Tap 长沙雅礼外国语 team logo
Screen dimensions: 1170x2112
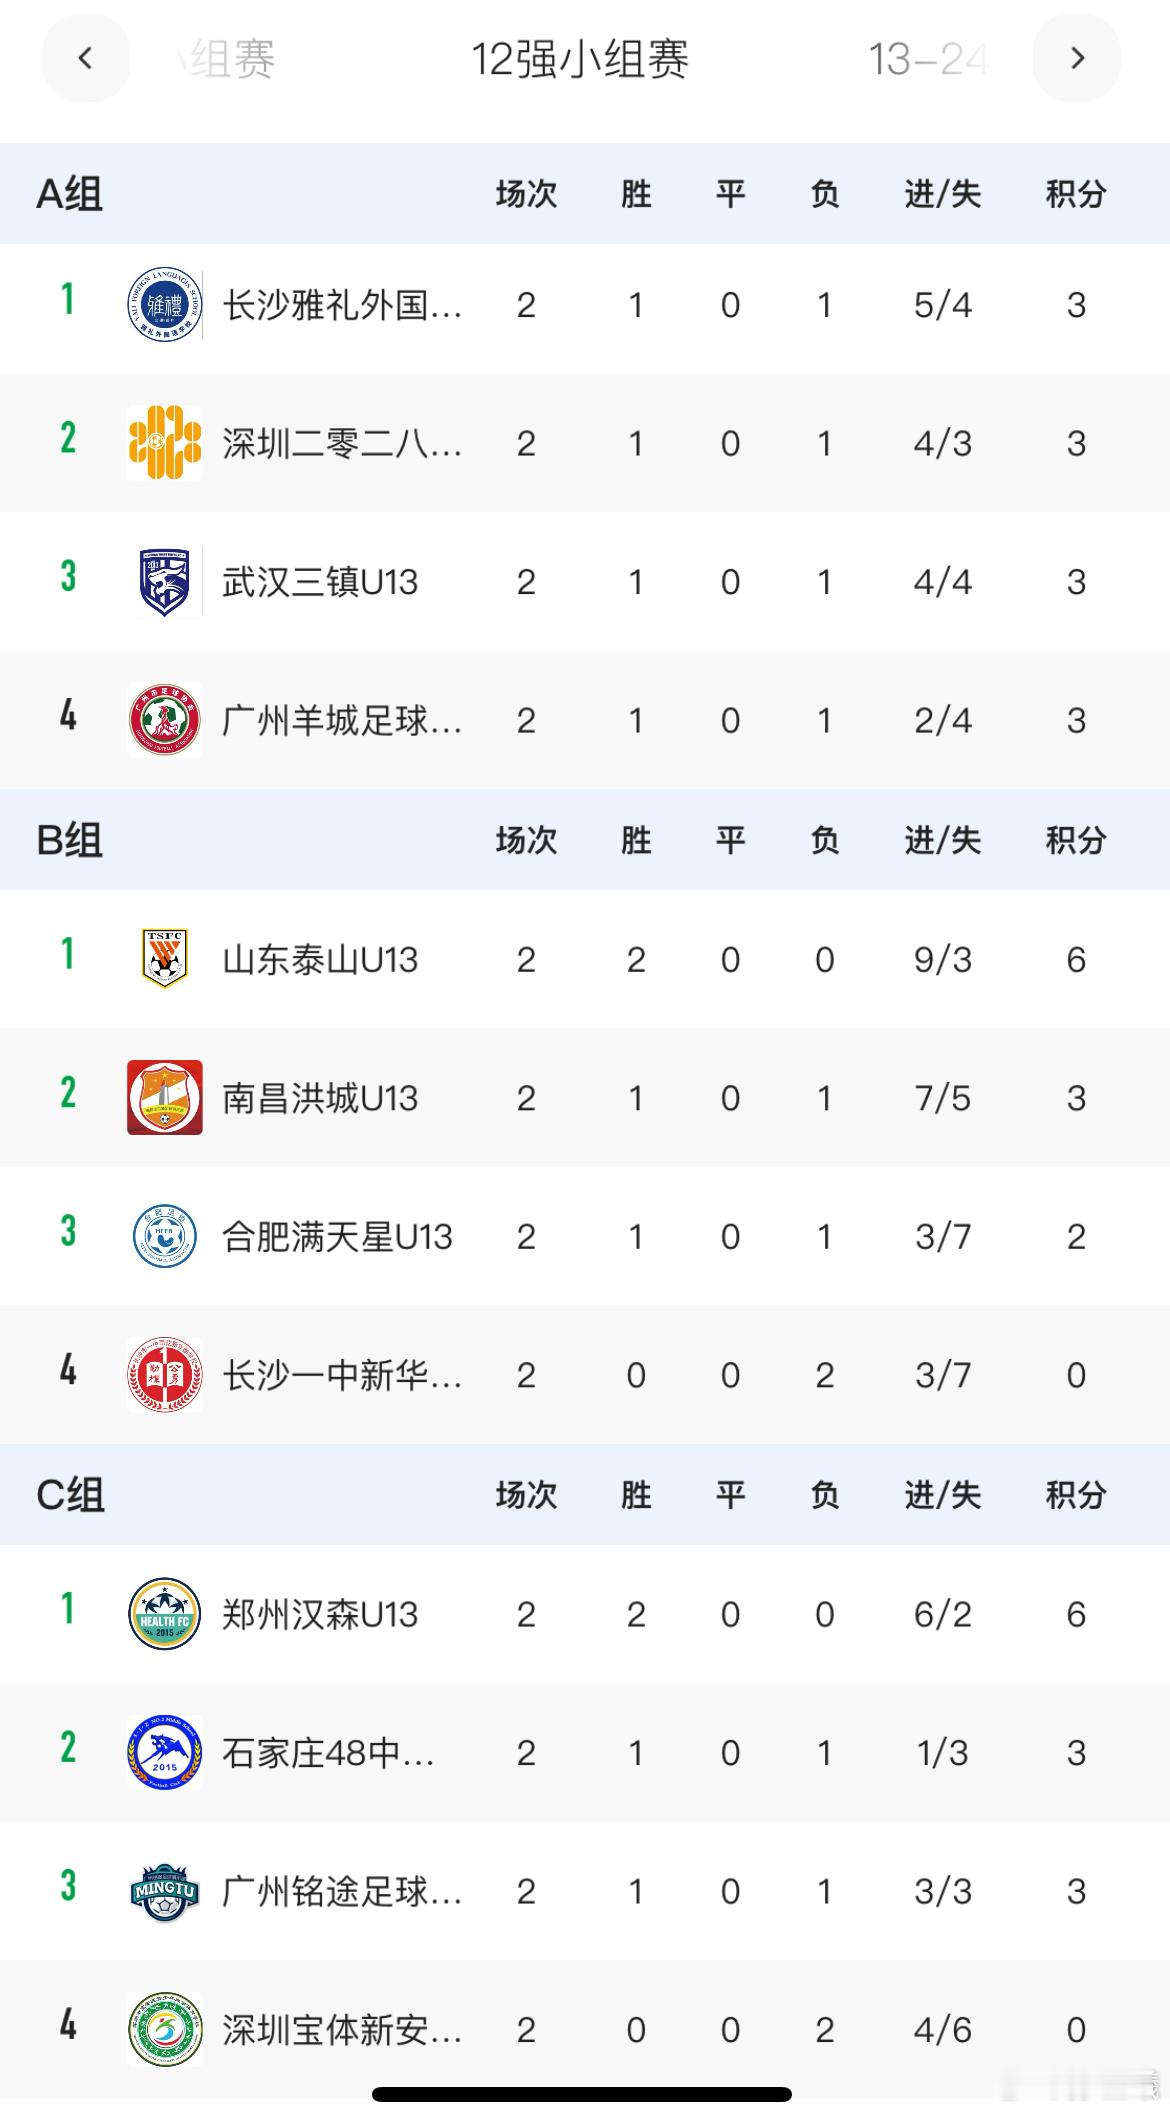click(x=165, y=304)
